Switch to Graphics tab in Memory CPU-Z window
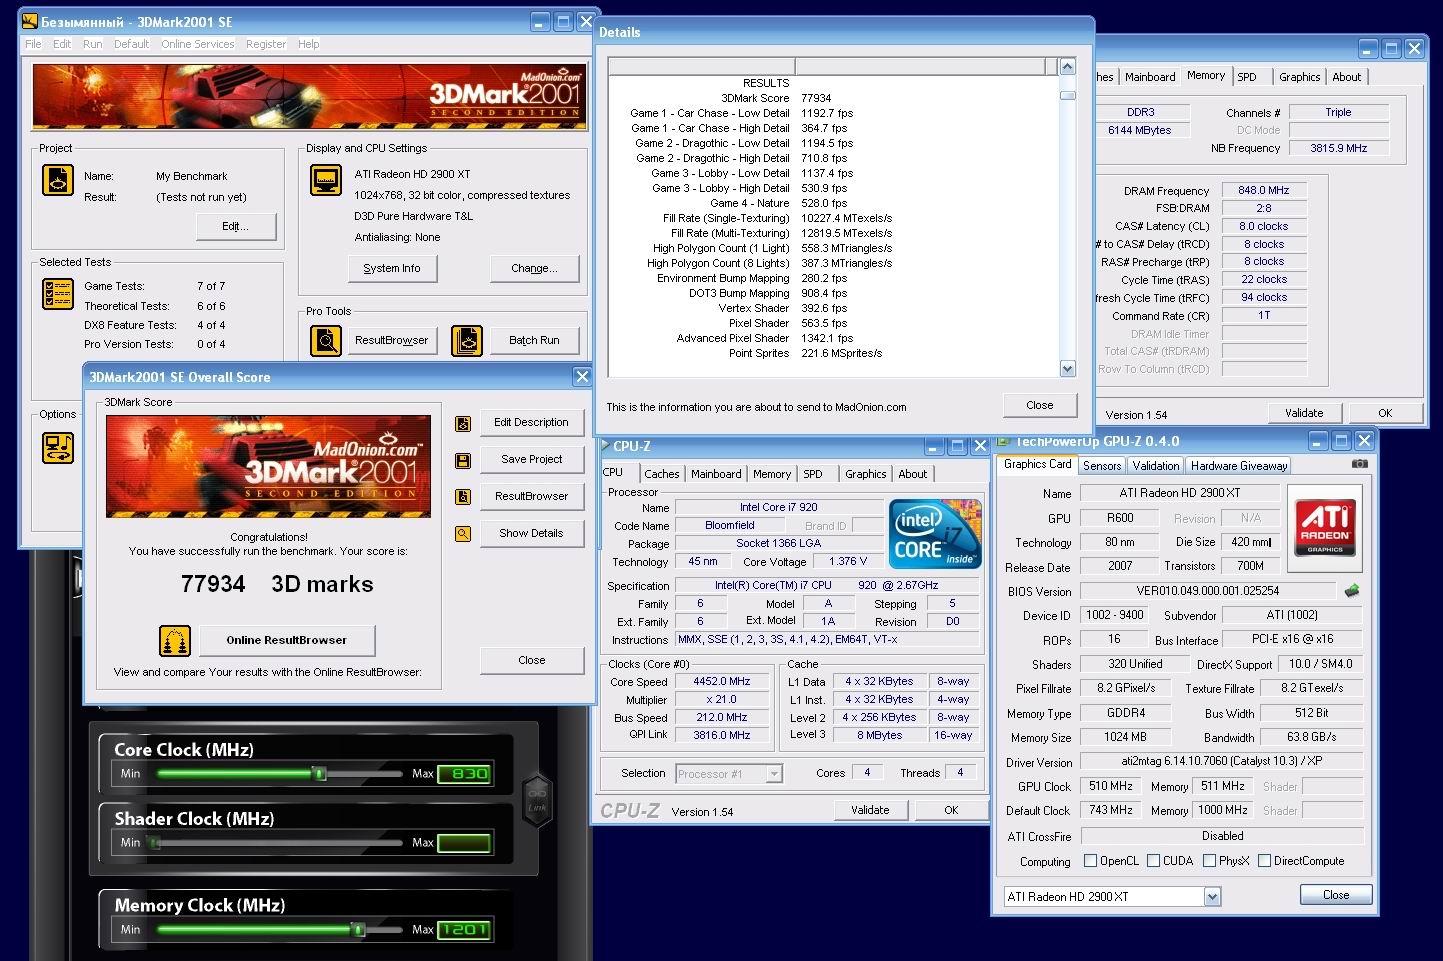1443x961 pixels. [x=1299, y=77]
